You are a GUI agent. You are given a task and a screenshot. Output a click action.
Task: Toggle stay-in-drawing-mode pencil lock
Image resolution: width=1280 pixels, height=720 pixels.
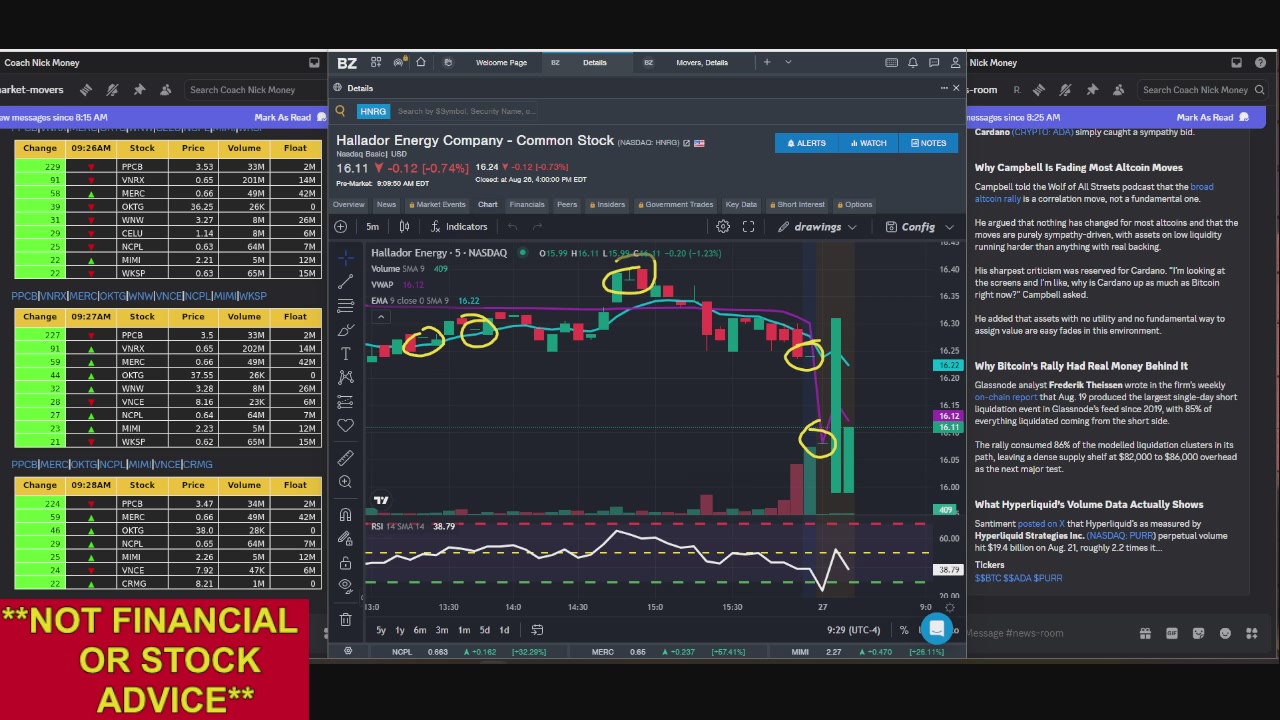click(346, 539)
